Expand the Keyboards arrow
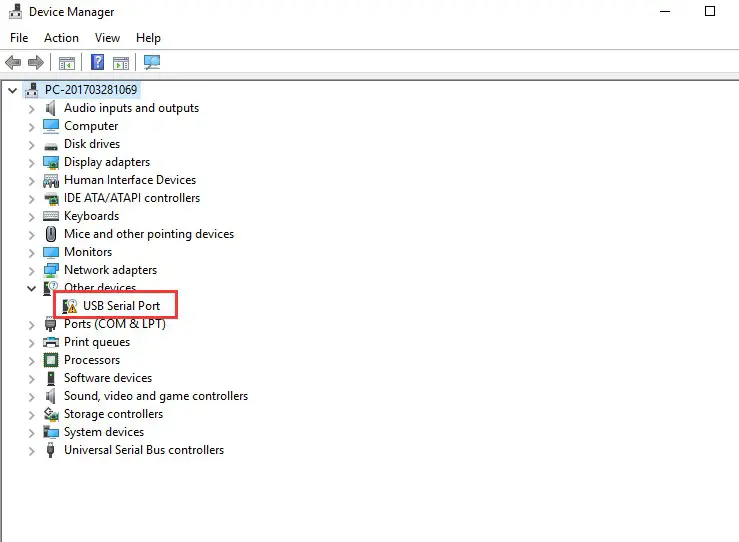 [x=32, y=217]
